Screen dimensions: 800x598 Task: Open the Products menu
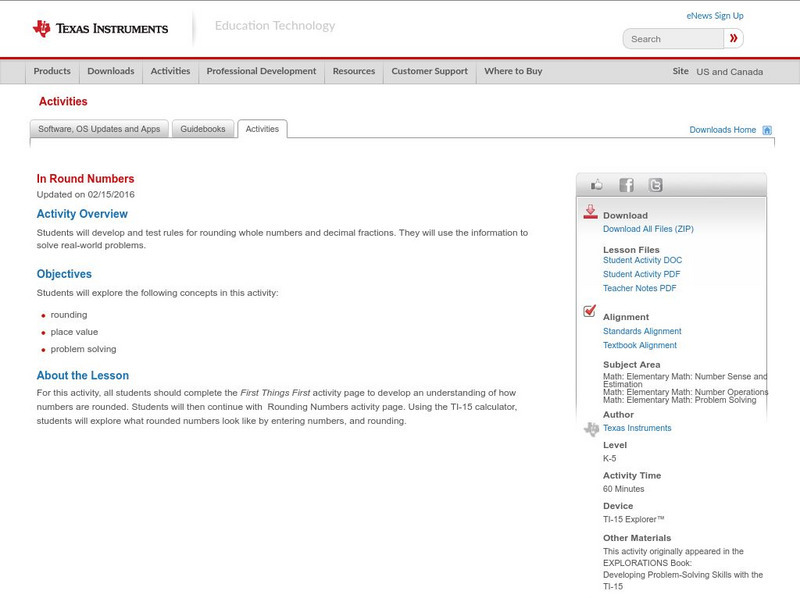pos(52,71)
